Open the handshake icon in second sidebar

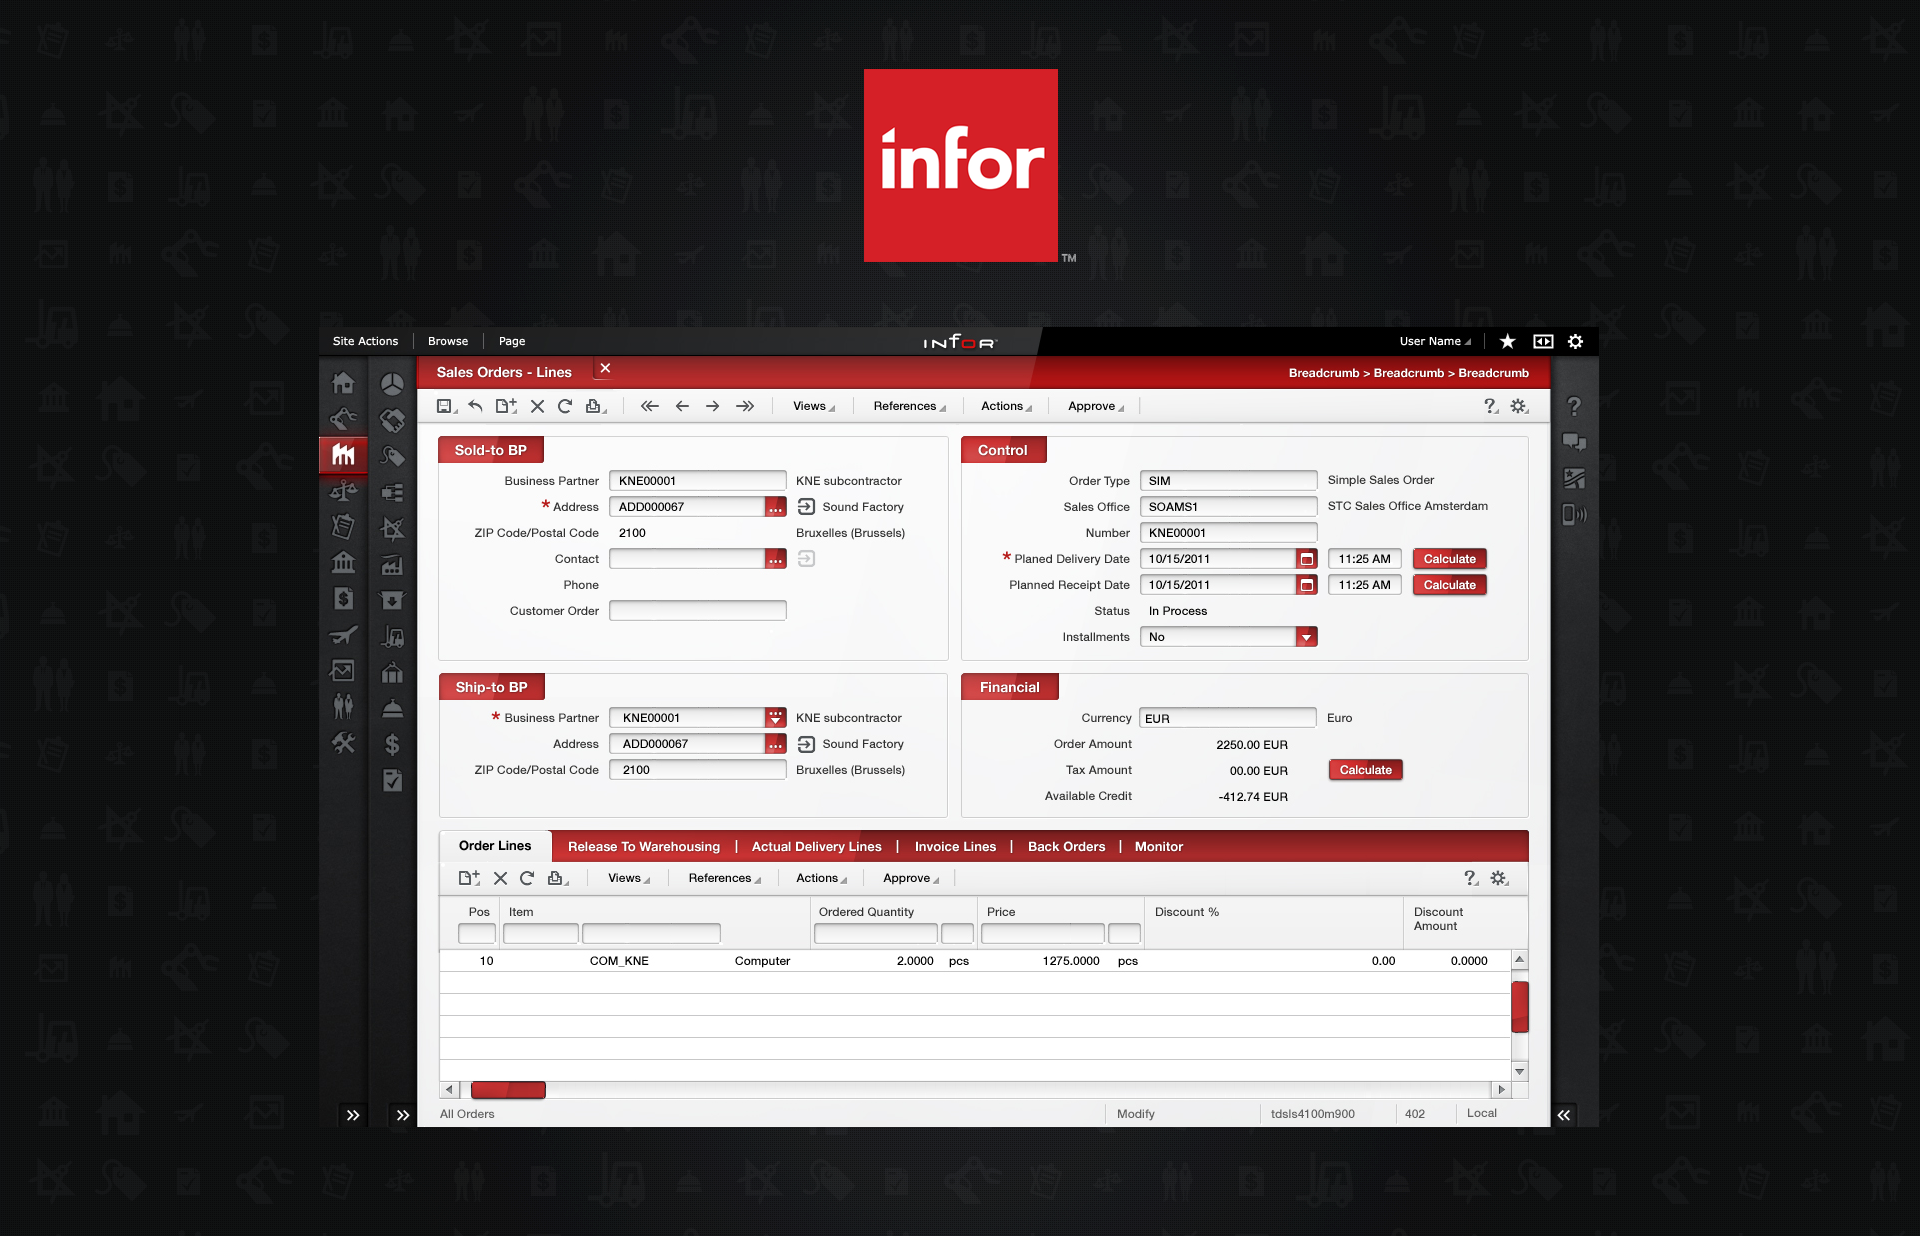tap(392, 420)
